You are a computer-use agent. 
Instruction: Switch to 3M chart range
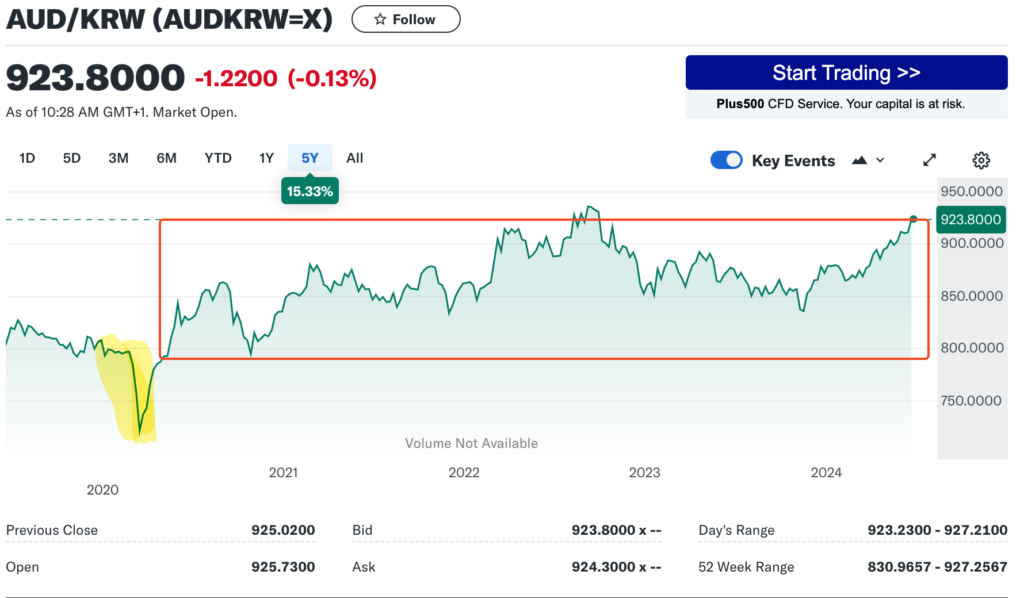(119, 158)
